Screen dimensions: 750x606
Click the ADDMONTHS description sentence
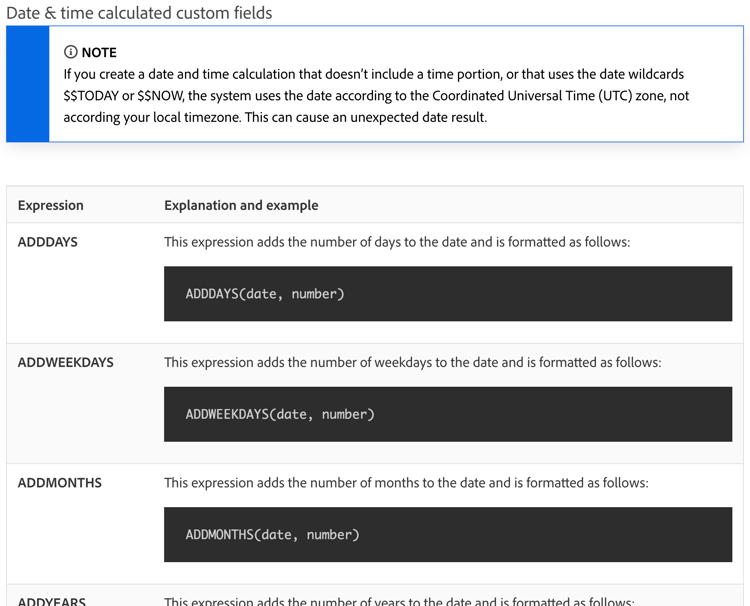406,482
